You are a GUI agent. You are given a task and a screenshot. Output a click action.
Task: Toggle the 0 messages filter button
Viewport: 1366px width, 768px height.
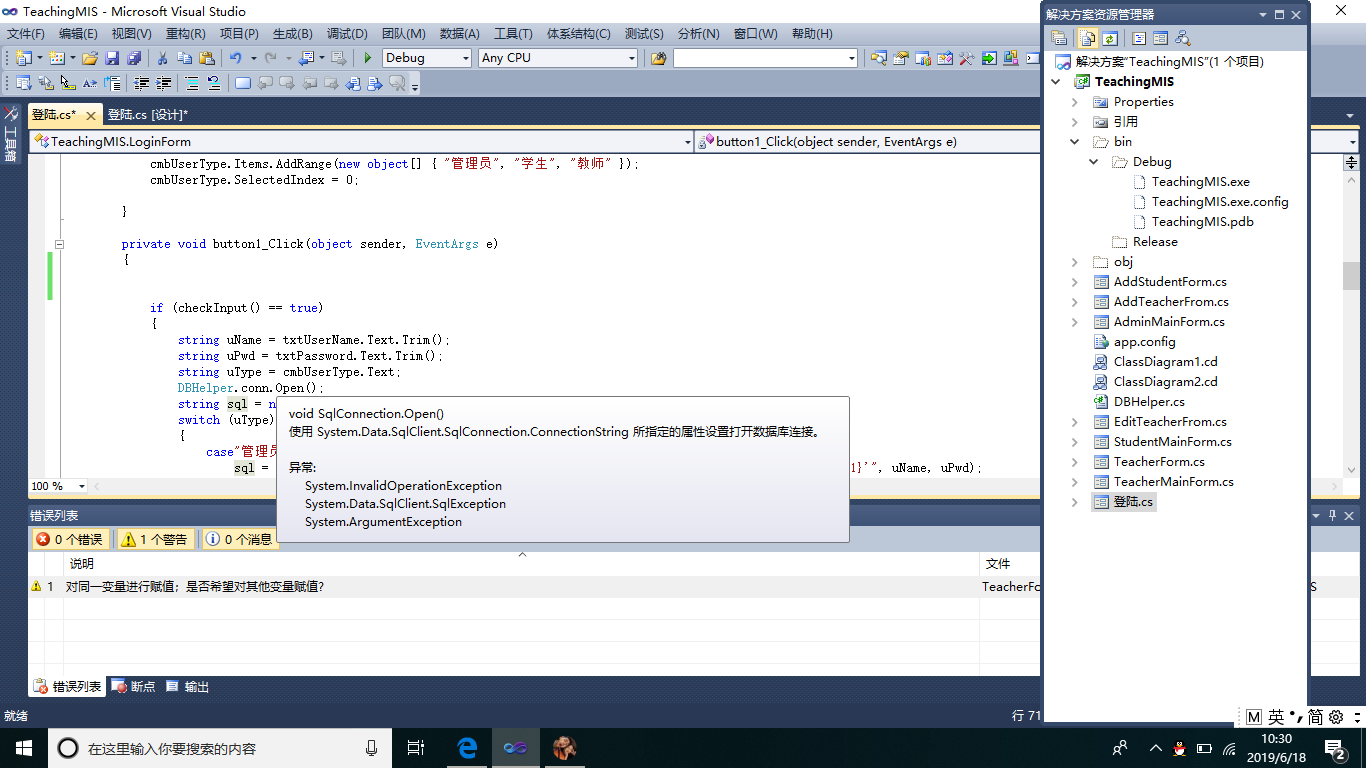[x=240, y=539]
